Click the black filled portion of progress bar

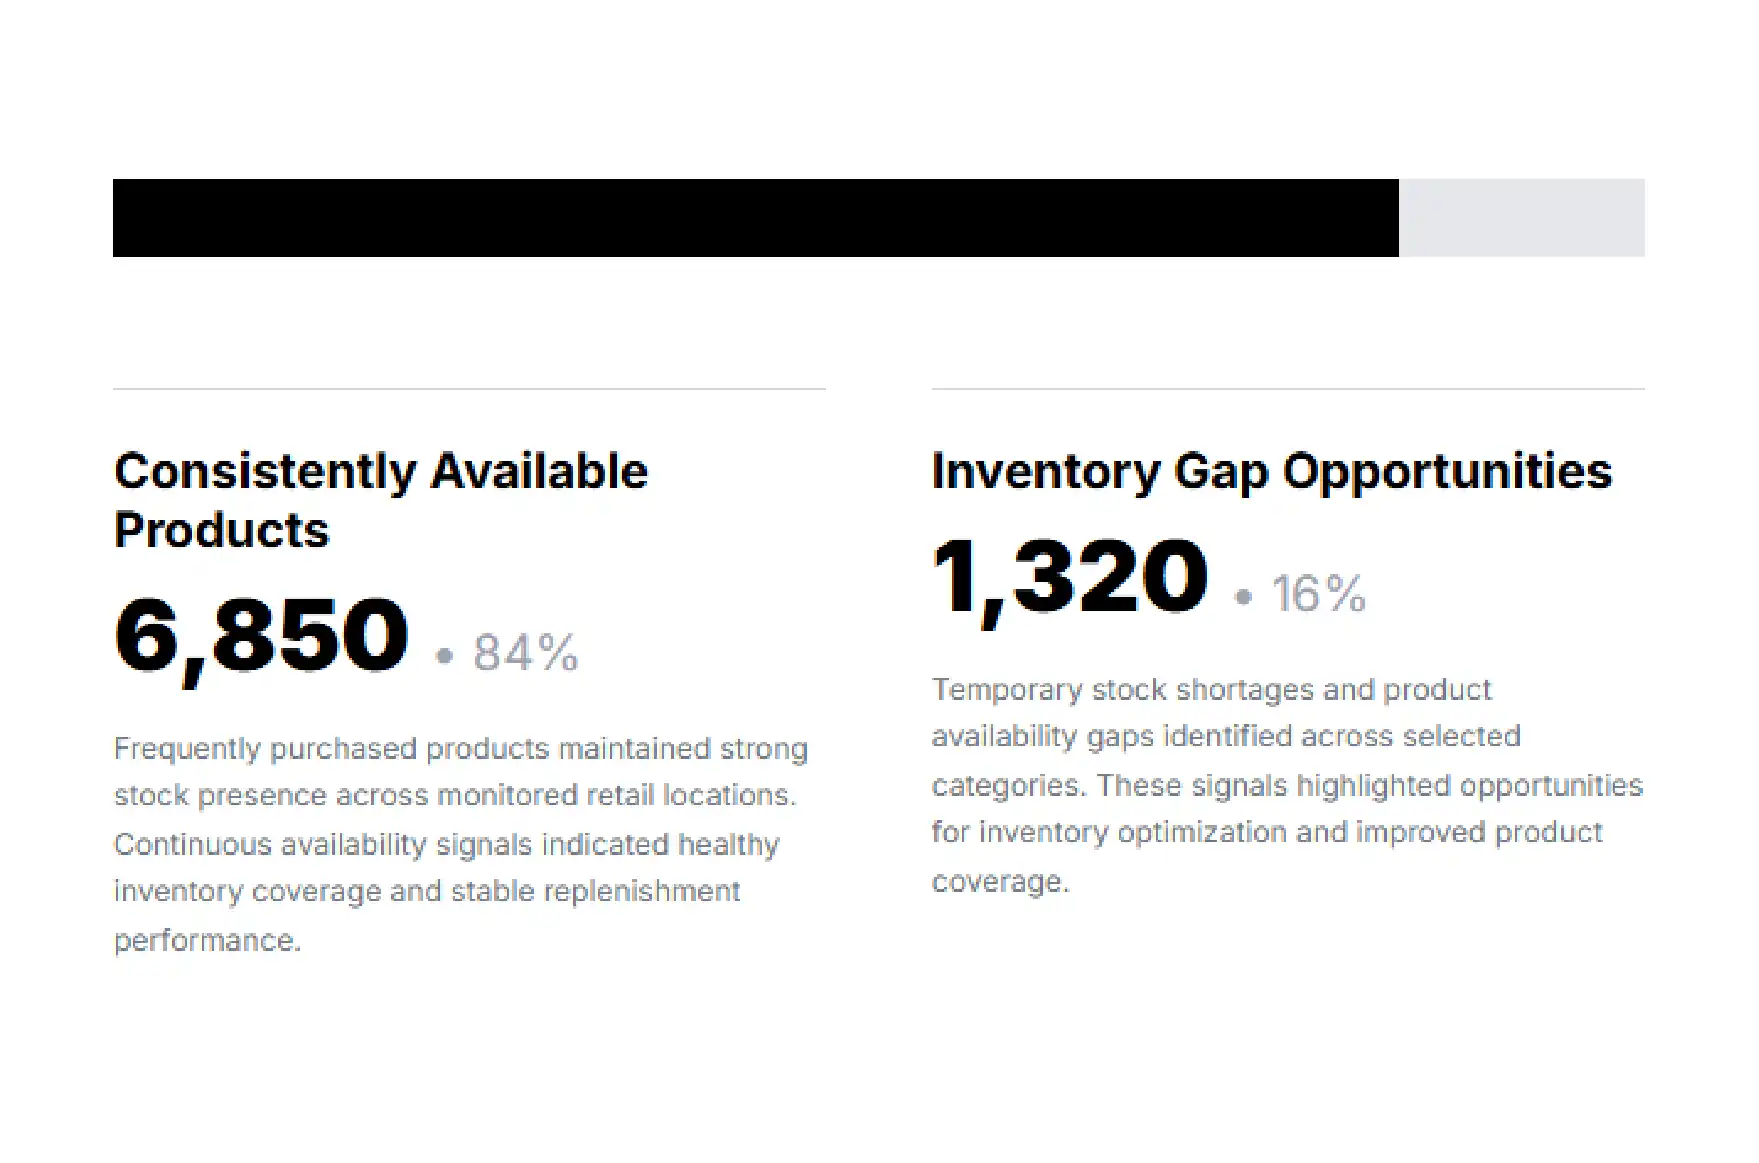click(755, 218)
